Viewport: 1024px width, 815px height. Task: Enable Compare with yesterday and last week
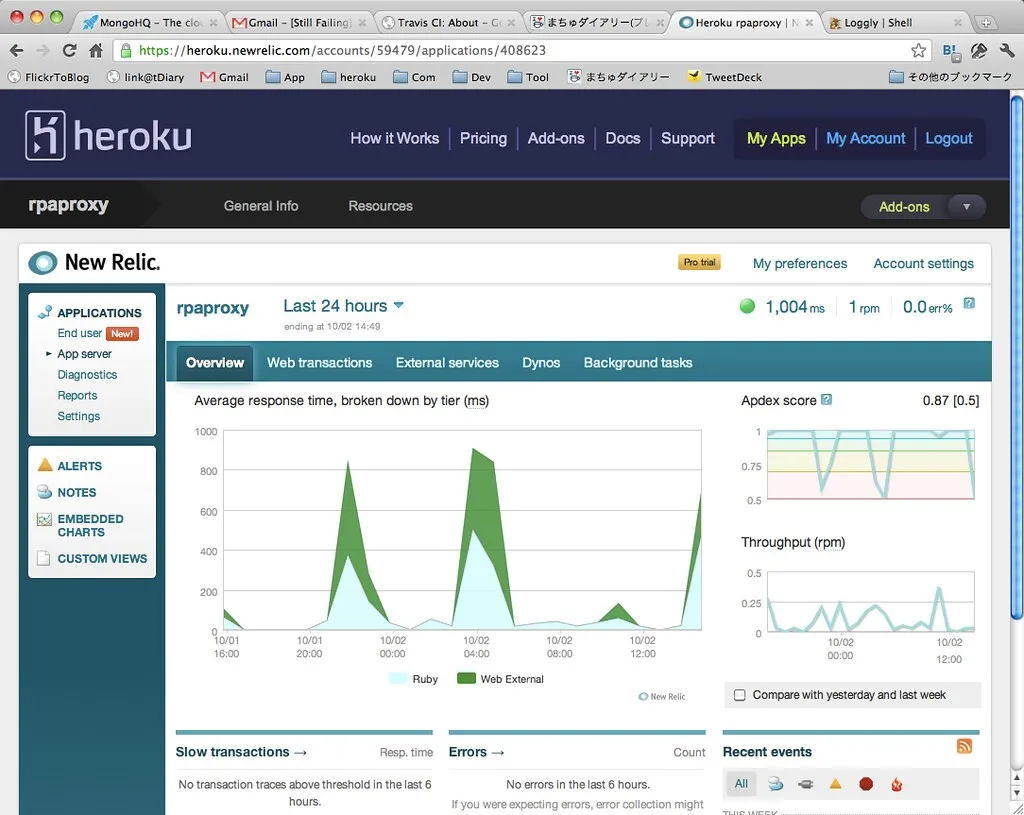click(740, 695)
